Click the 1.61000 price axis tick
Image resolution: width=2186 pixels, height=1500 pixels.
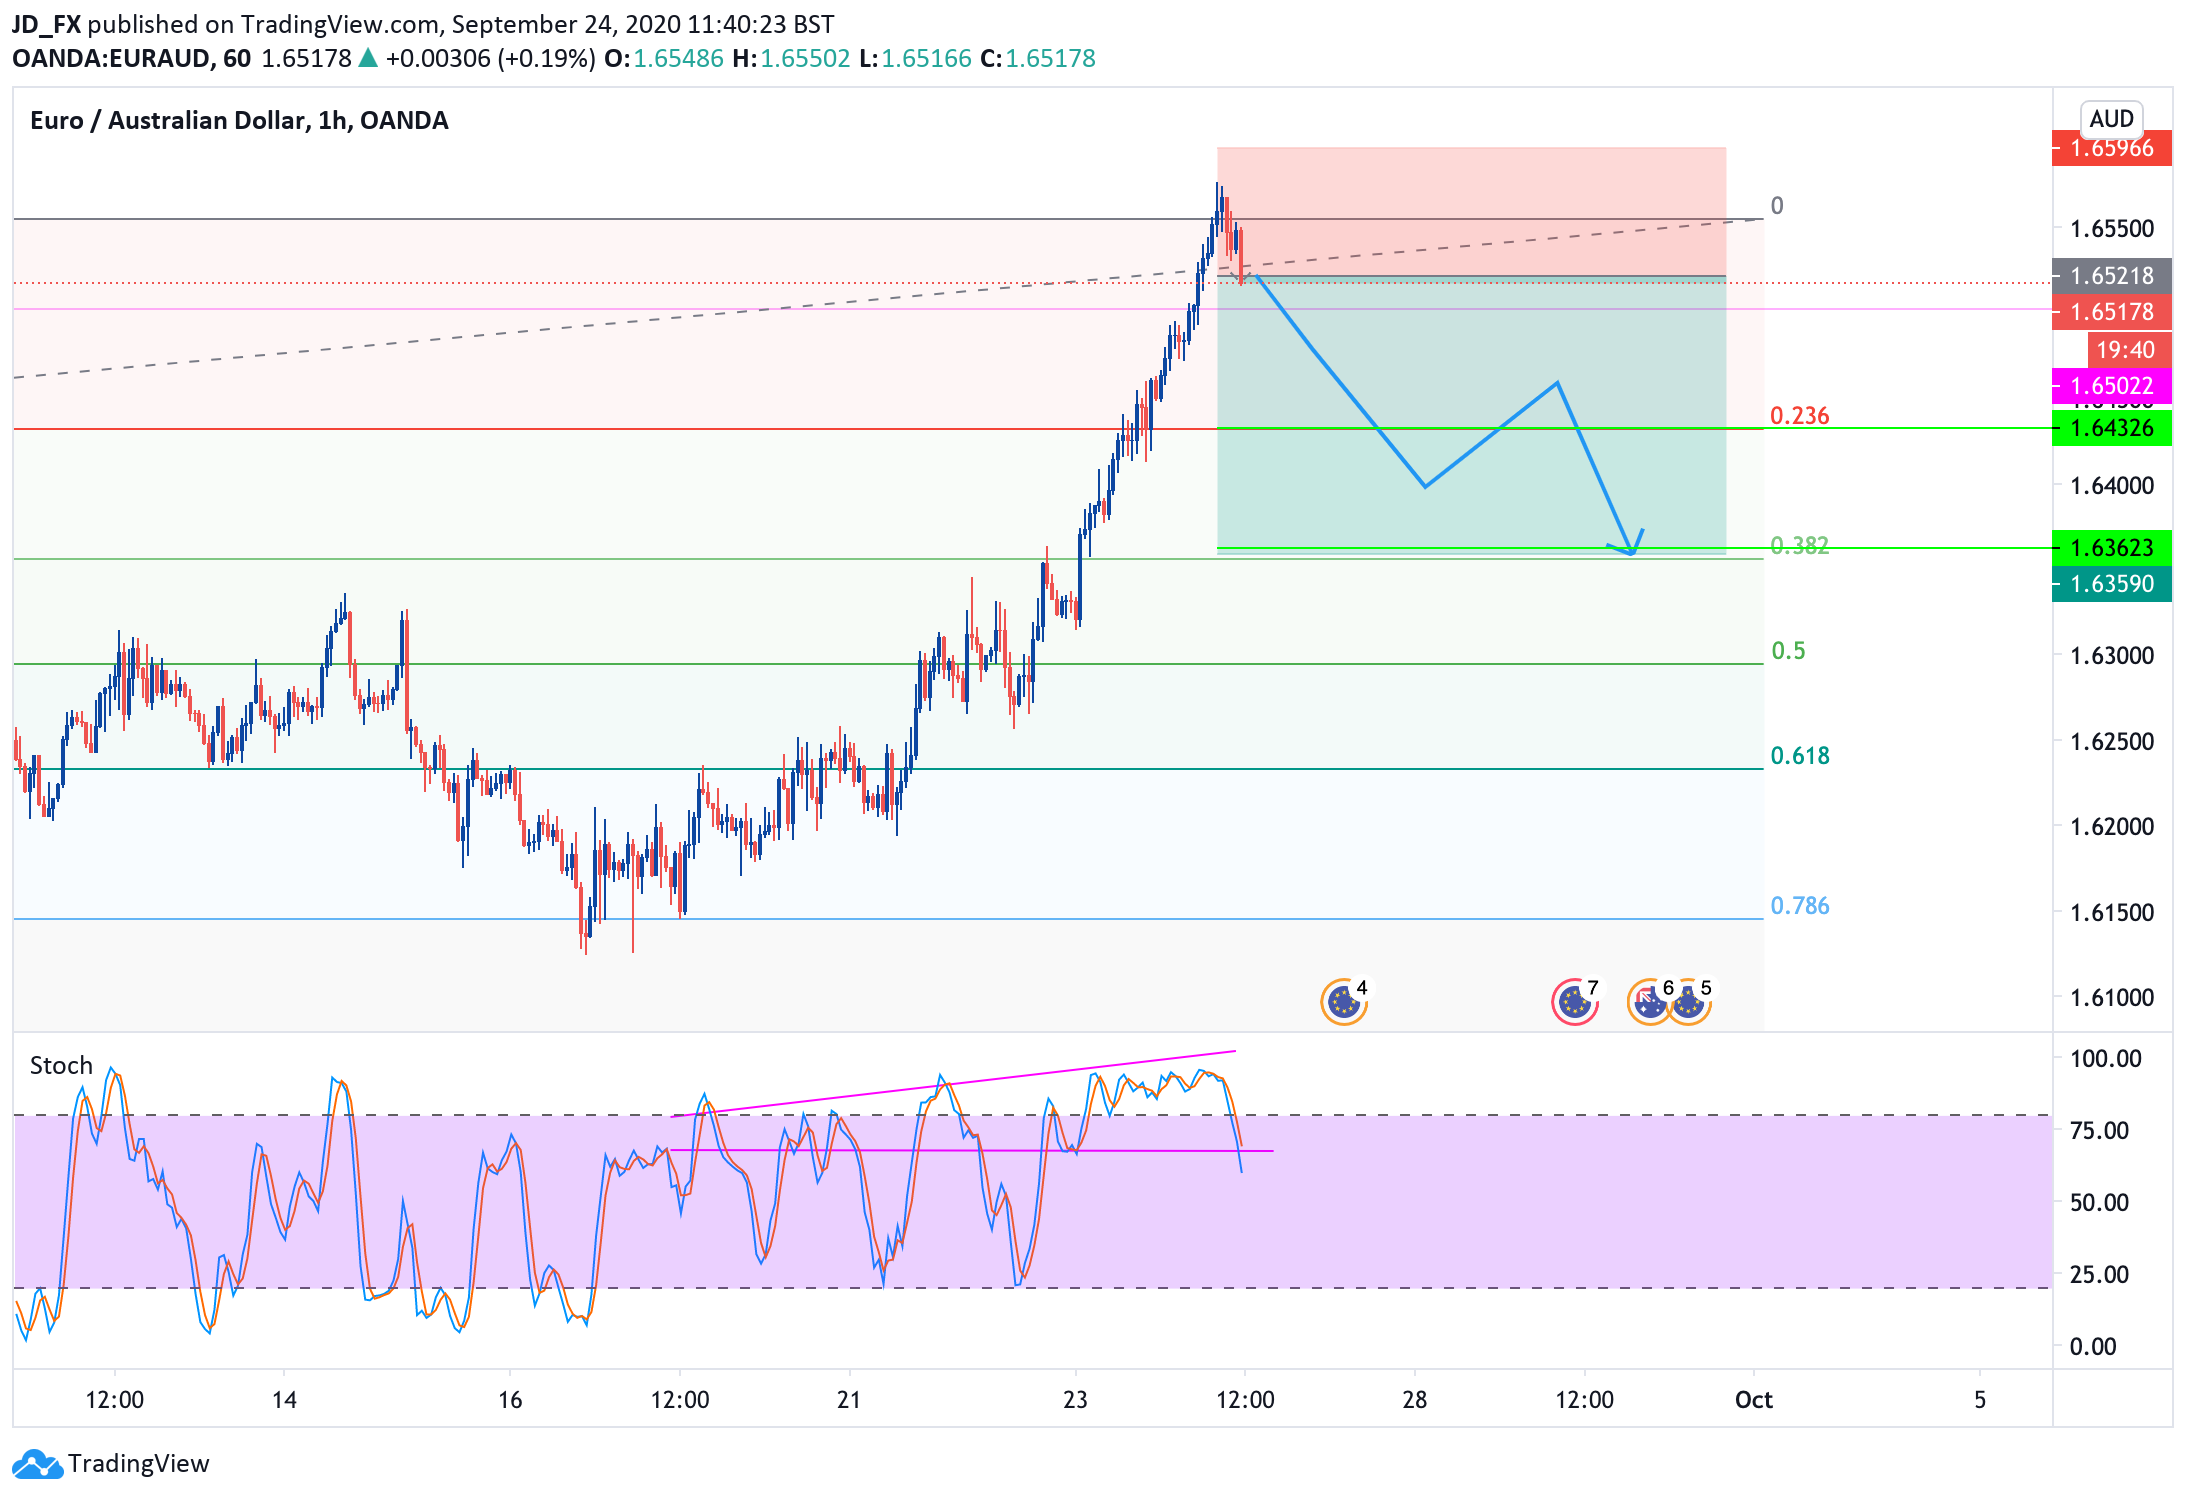(x=2111, y=998)
